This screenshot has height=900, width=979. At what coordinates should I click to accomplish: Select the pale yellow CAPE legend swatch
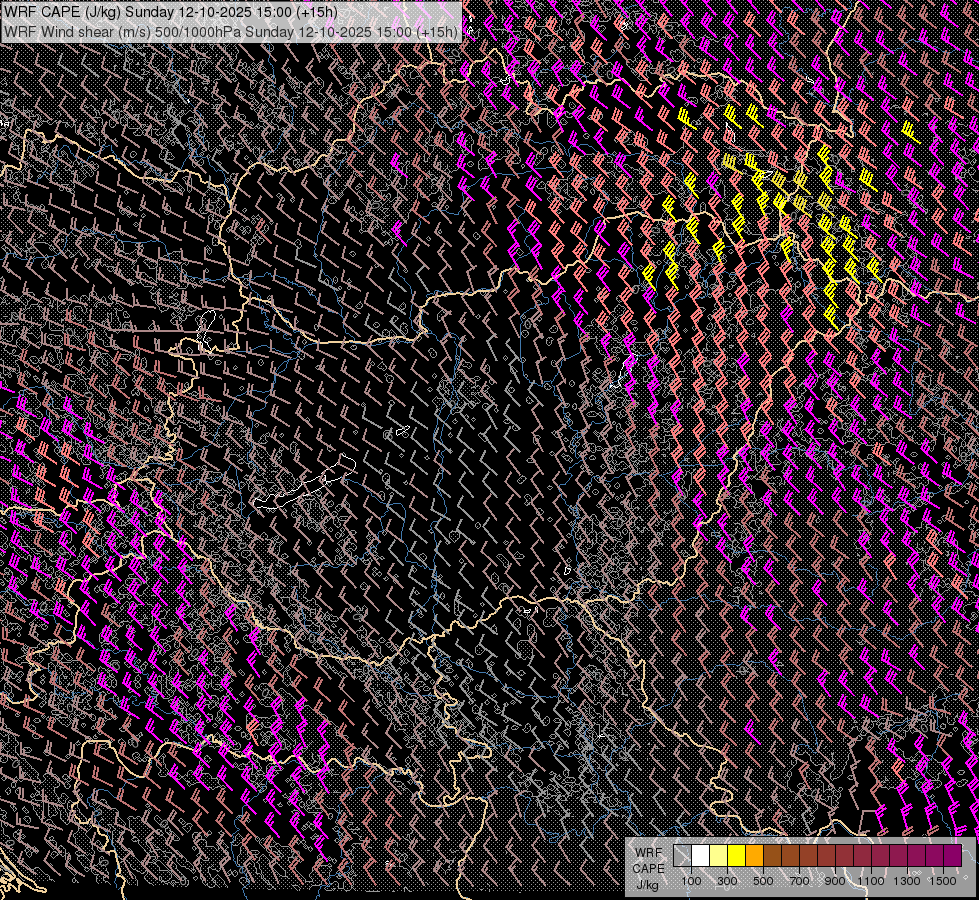tap(718, 856)
